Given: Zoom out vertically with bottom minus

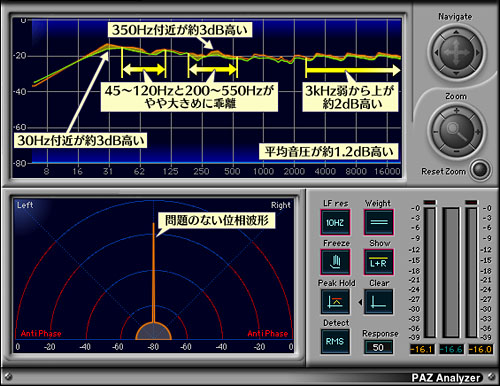Looking at the screenshot, I should coord(456,152).
